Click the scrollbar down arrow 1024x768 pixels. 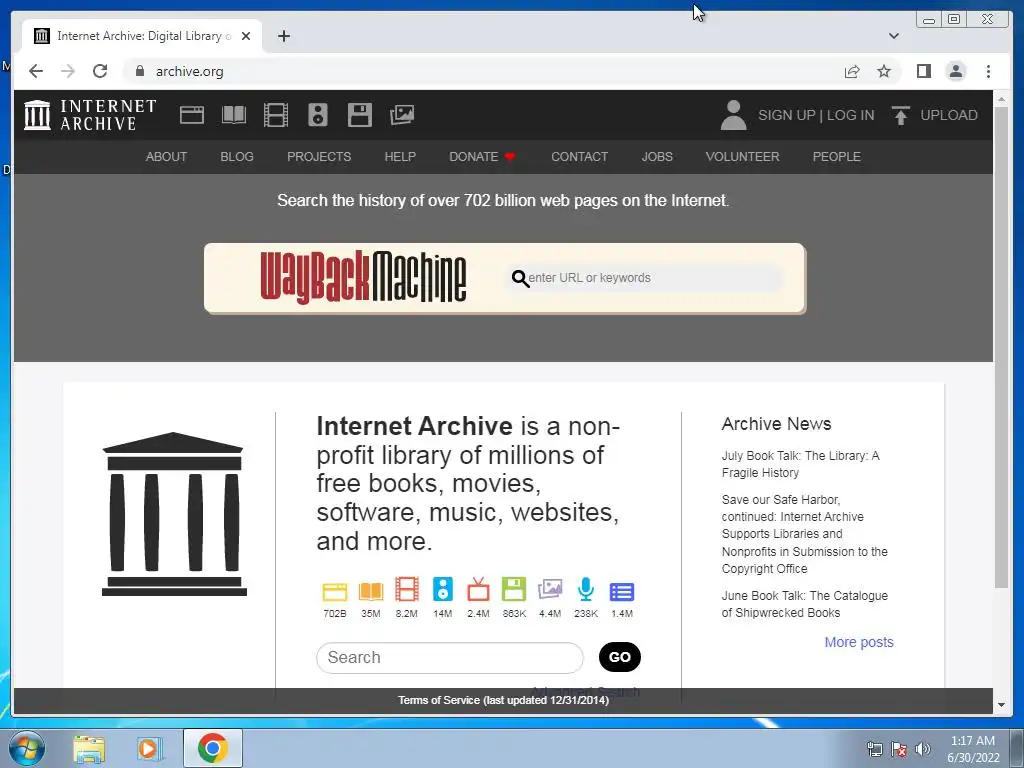click(1001, 705)
